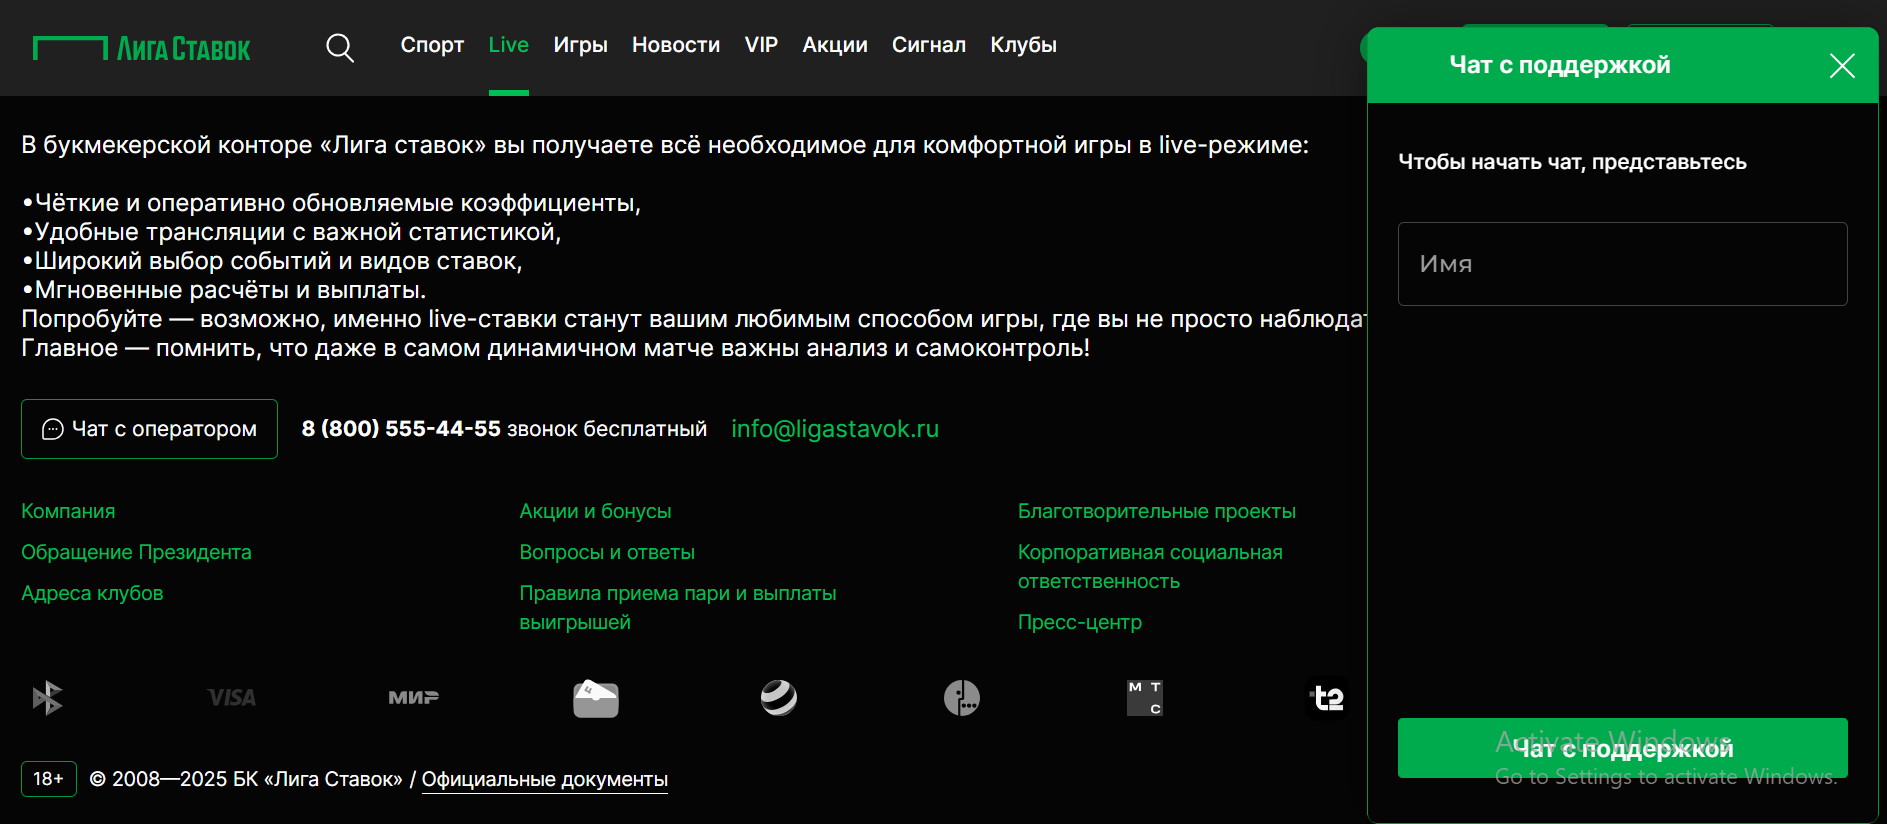Open the Пресс-центр link
The height and width of the screenshot is (824, 1887).
pyautogui.click(x=1080, y=622)
